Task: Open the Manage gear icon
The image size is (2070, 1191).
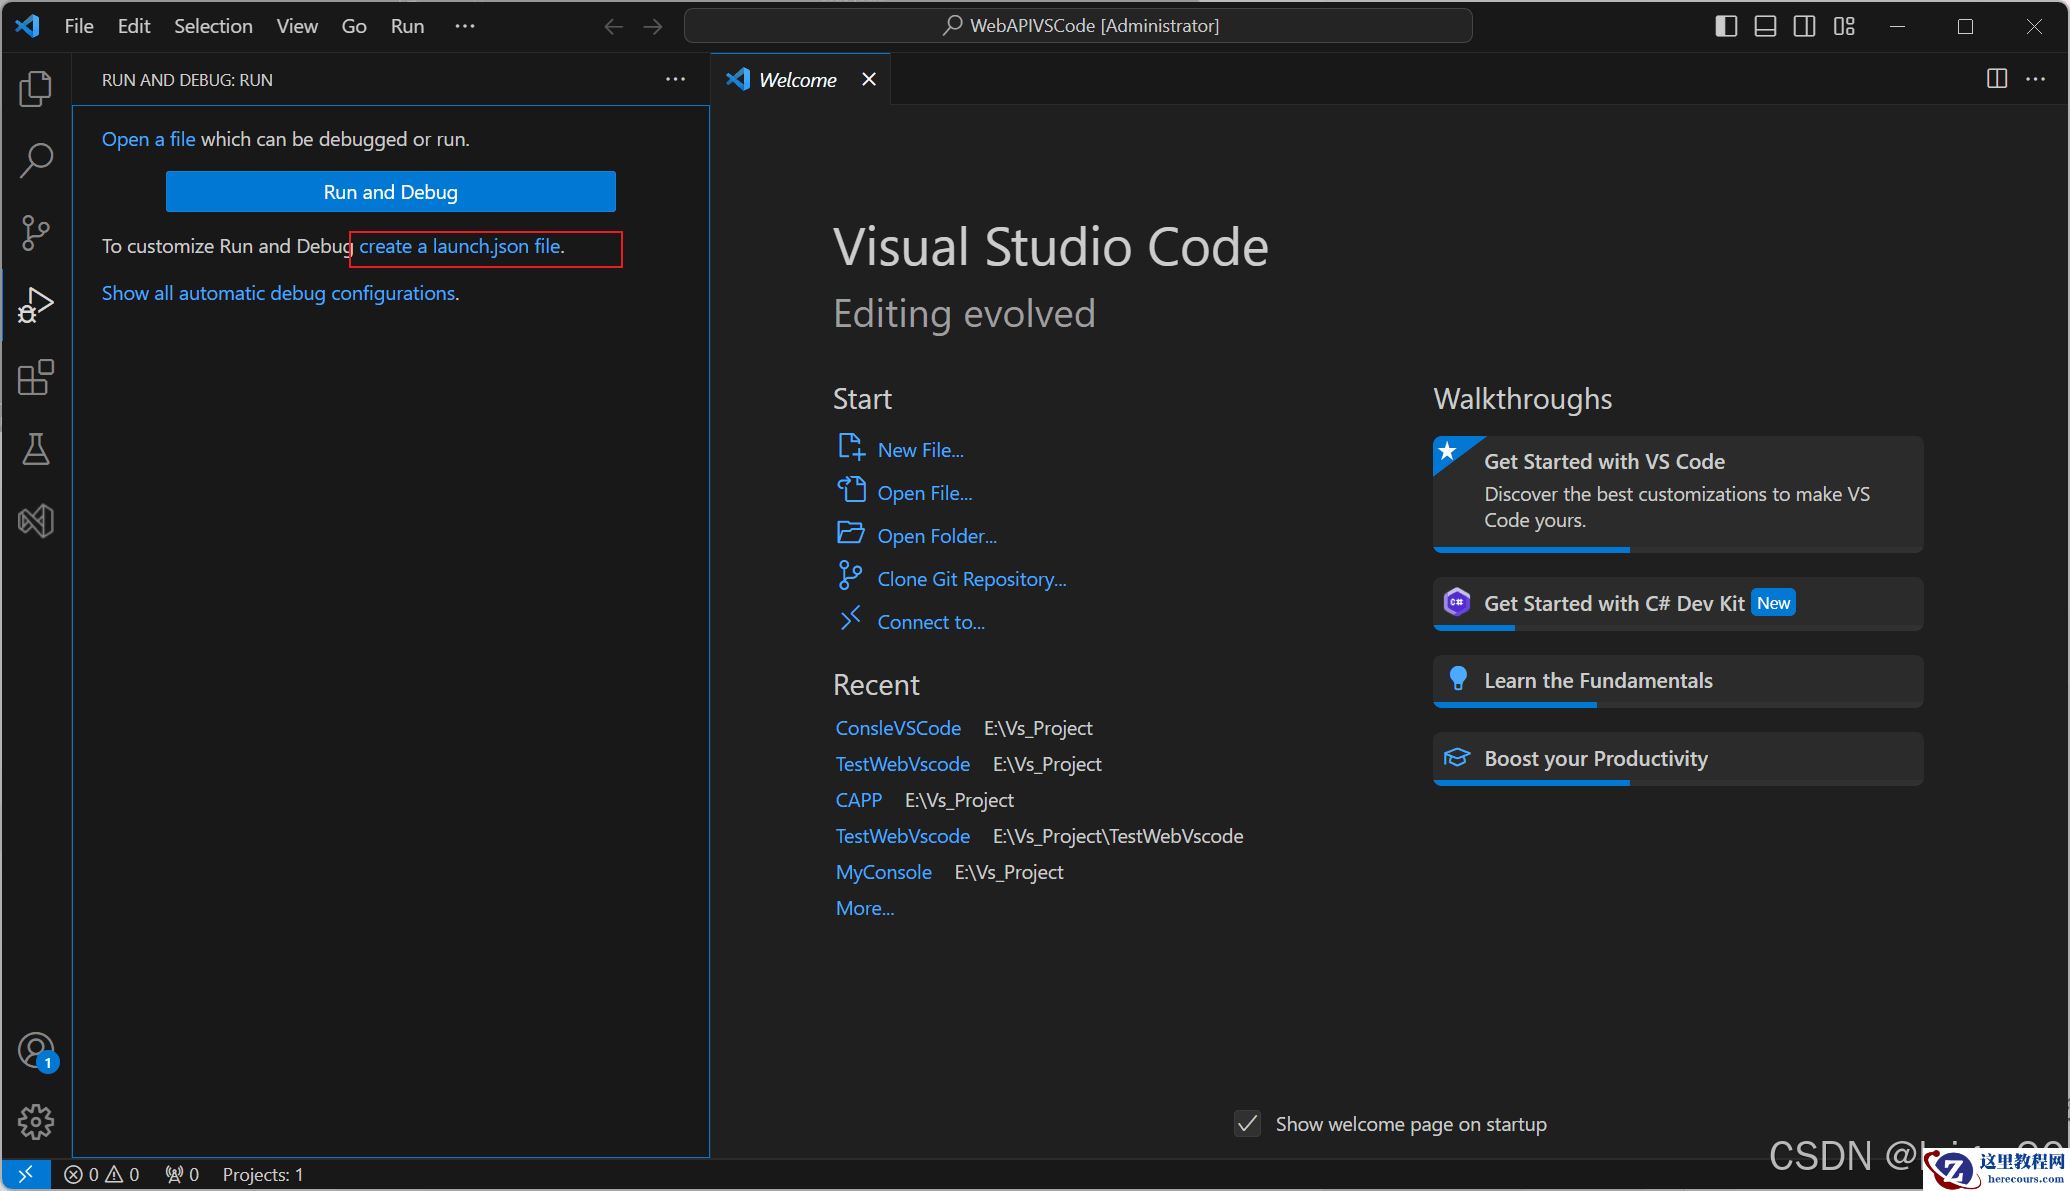Action: [x=36, y=1122]
